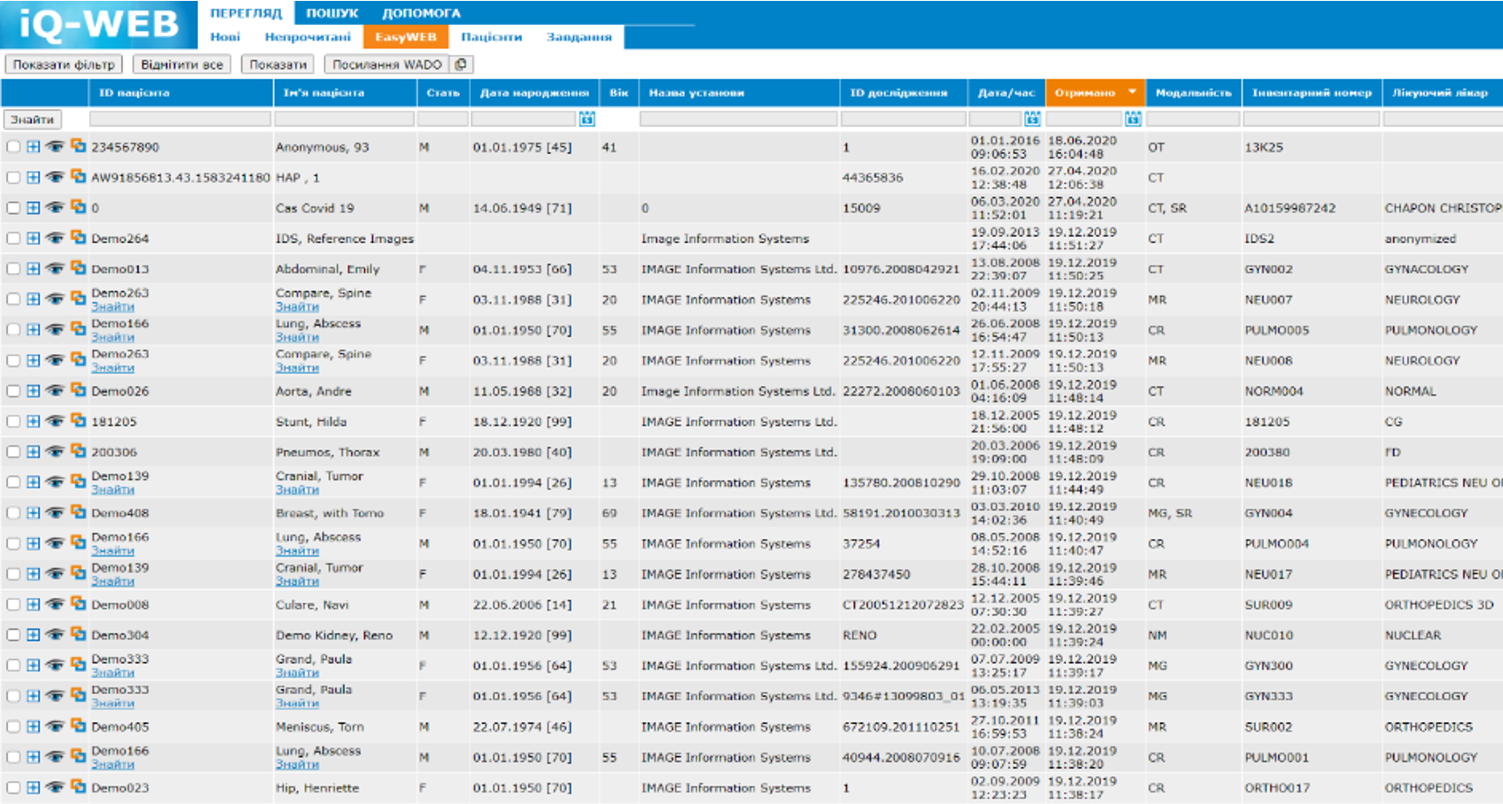Expand the Demo264 row with plus
The width and height of the screenshot is (1503, 804).
tap(33, 238)
